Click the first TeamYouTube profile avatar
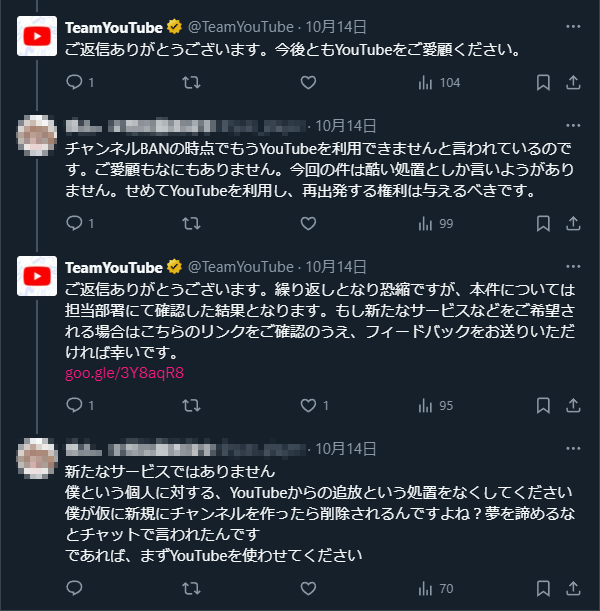The width and height of the screenshot is (600, 611). pyautogui.click(x=38, y=37)
